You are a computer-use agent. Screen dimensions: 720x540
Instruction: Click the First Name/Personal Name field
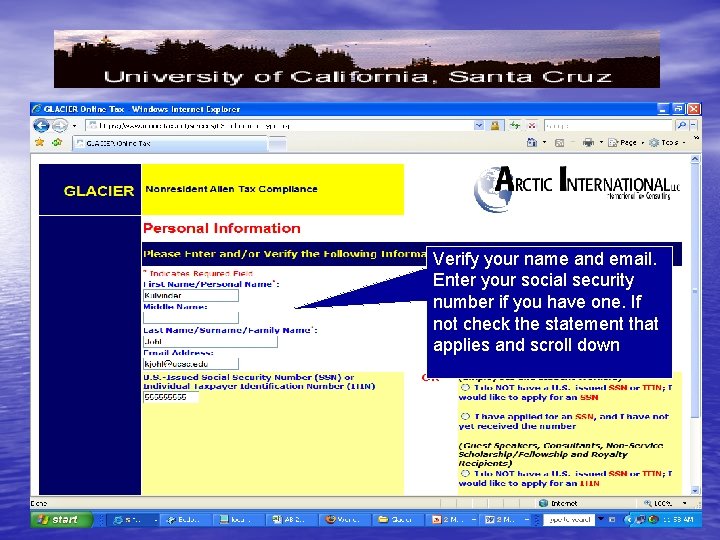click(191, 295)
